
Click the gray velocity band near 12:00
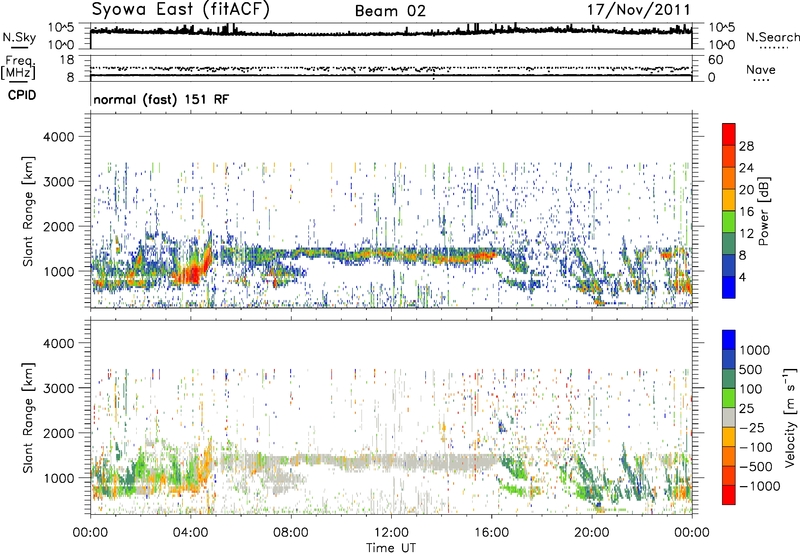point(391,462)
